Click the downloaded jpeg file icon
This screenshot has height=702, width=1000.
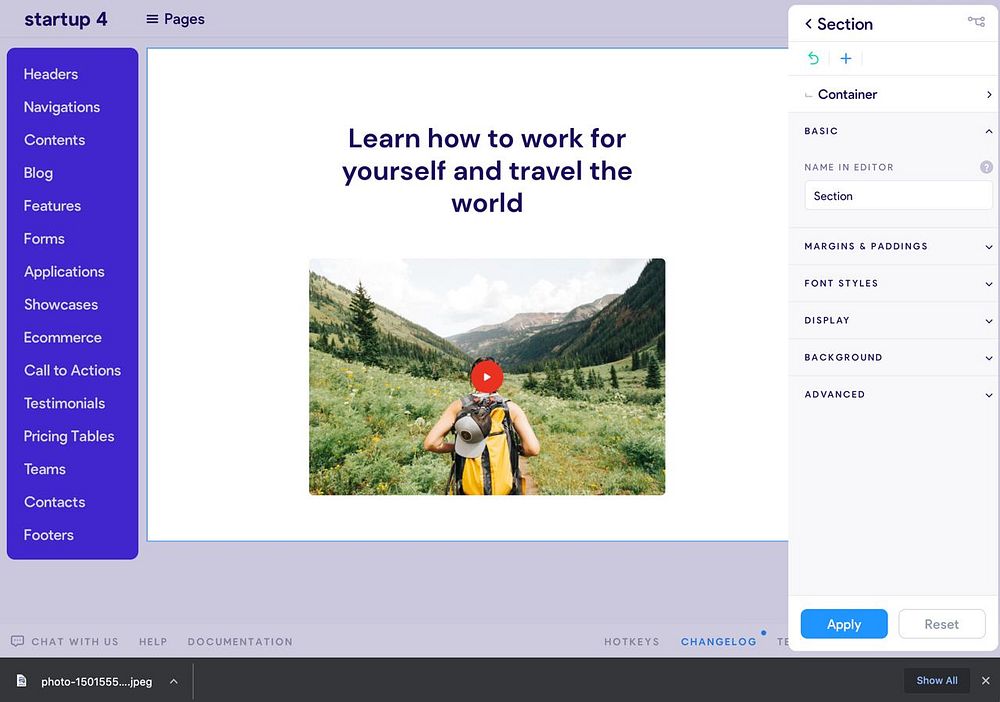click(x=22, y=680)
